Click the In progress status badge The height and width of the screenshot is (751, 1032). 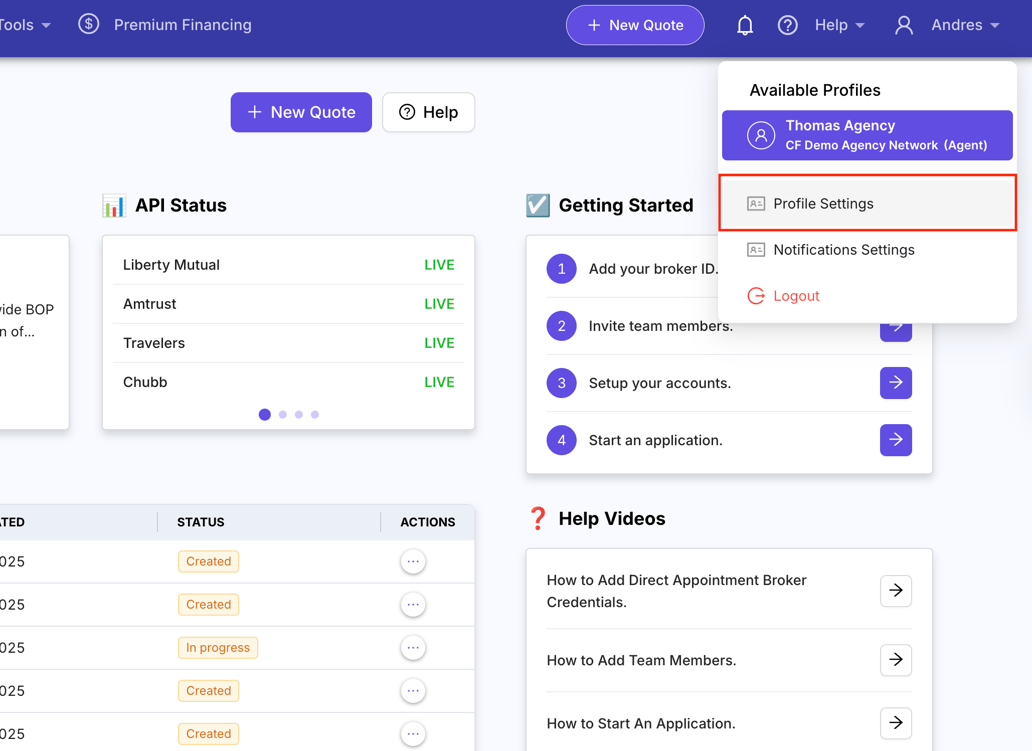218,648
